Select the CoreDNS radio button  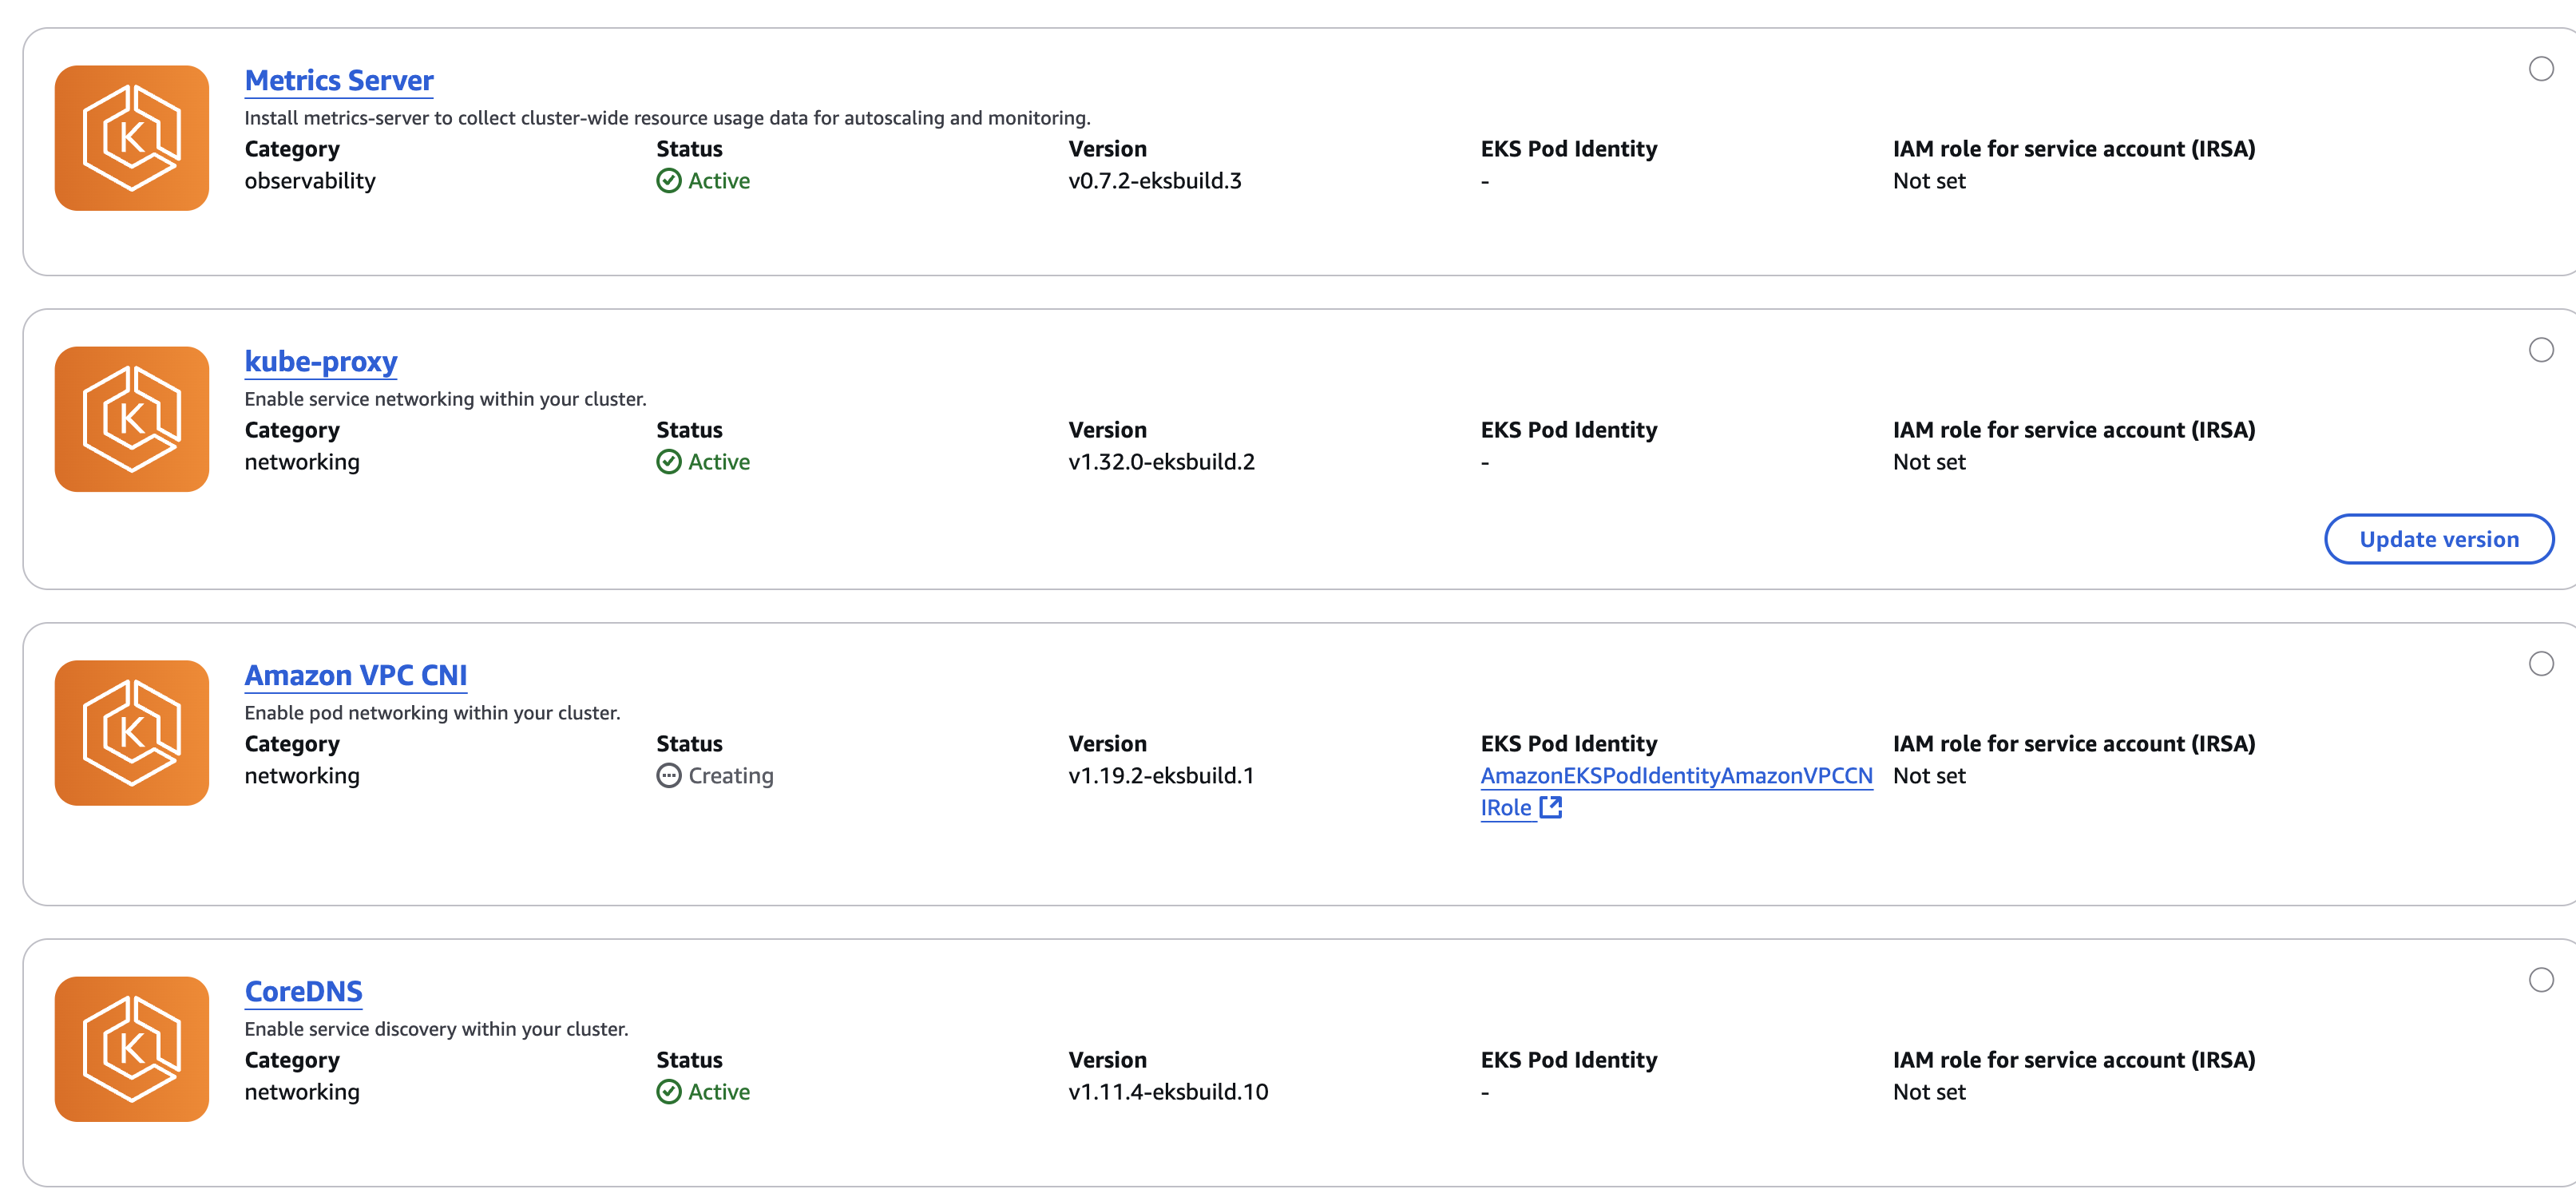[2541, 980]
